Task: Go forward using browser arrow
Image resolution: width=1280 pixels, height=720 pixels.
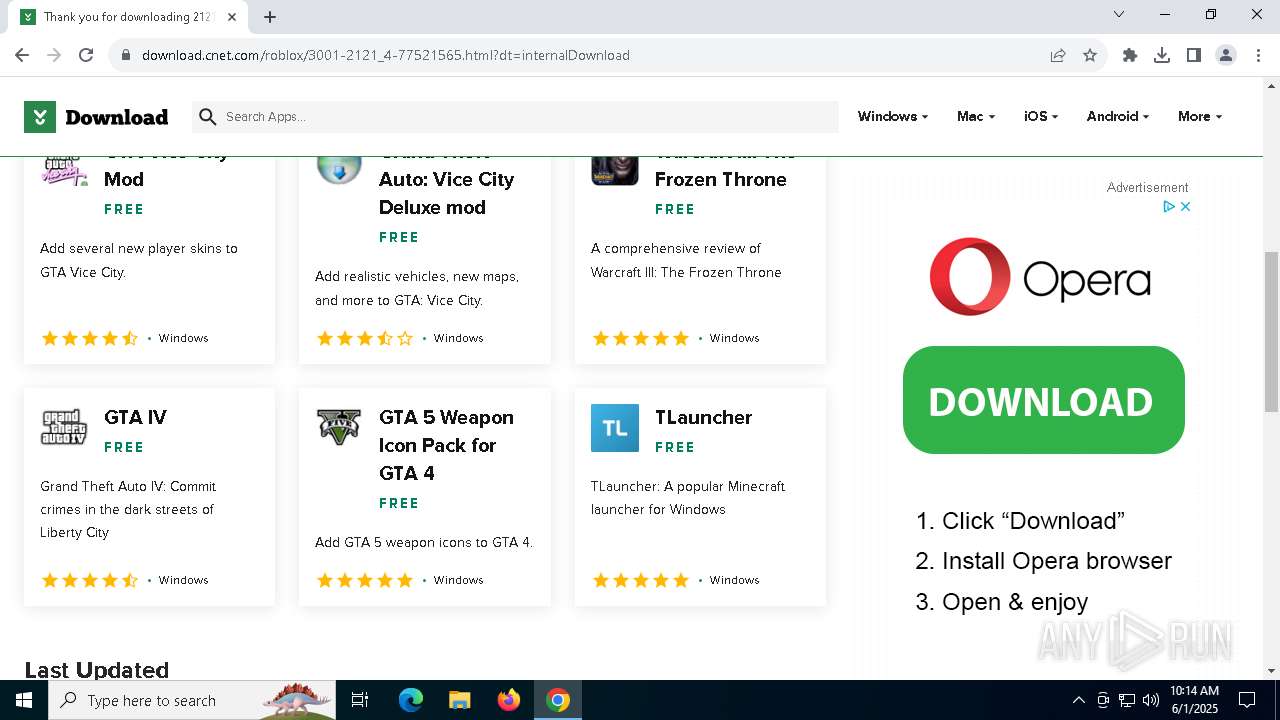Action: [54, 55]
